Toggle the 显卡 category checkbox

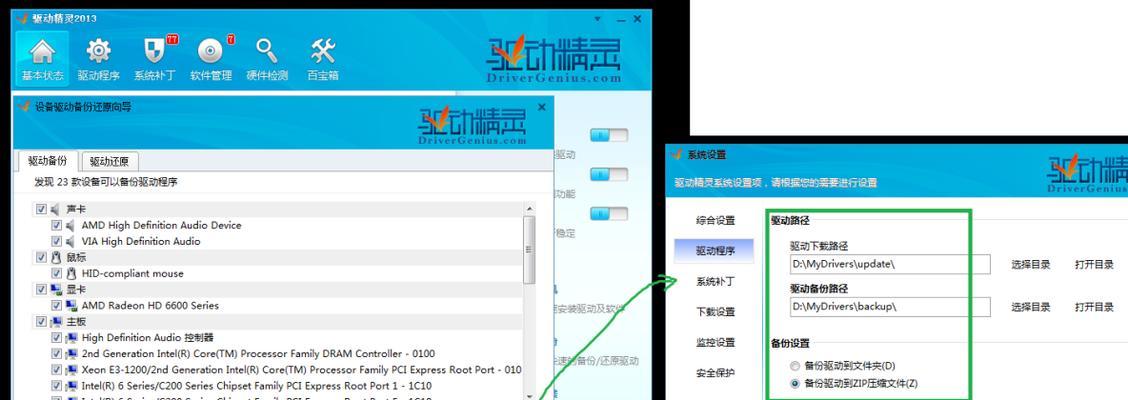[41, 289]
